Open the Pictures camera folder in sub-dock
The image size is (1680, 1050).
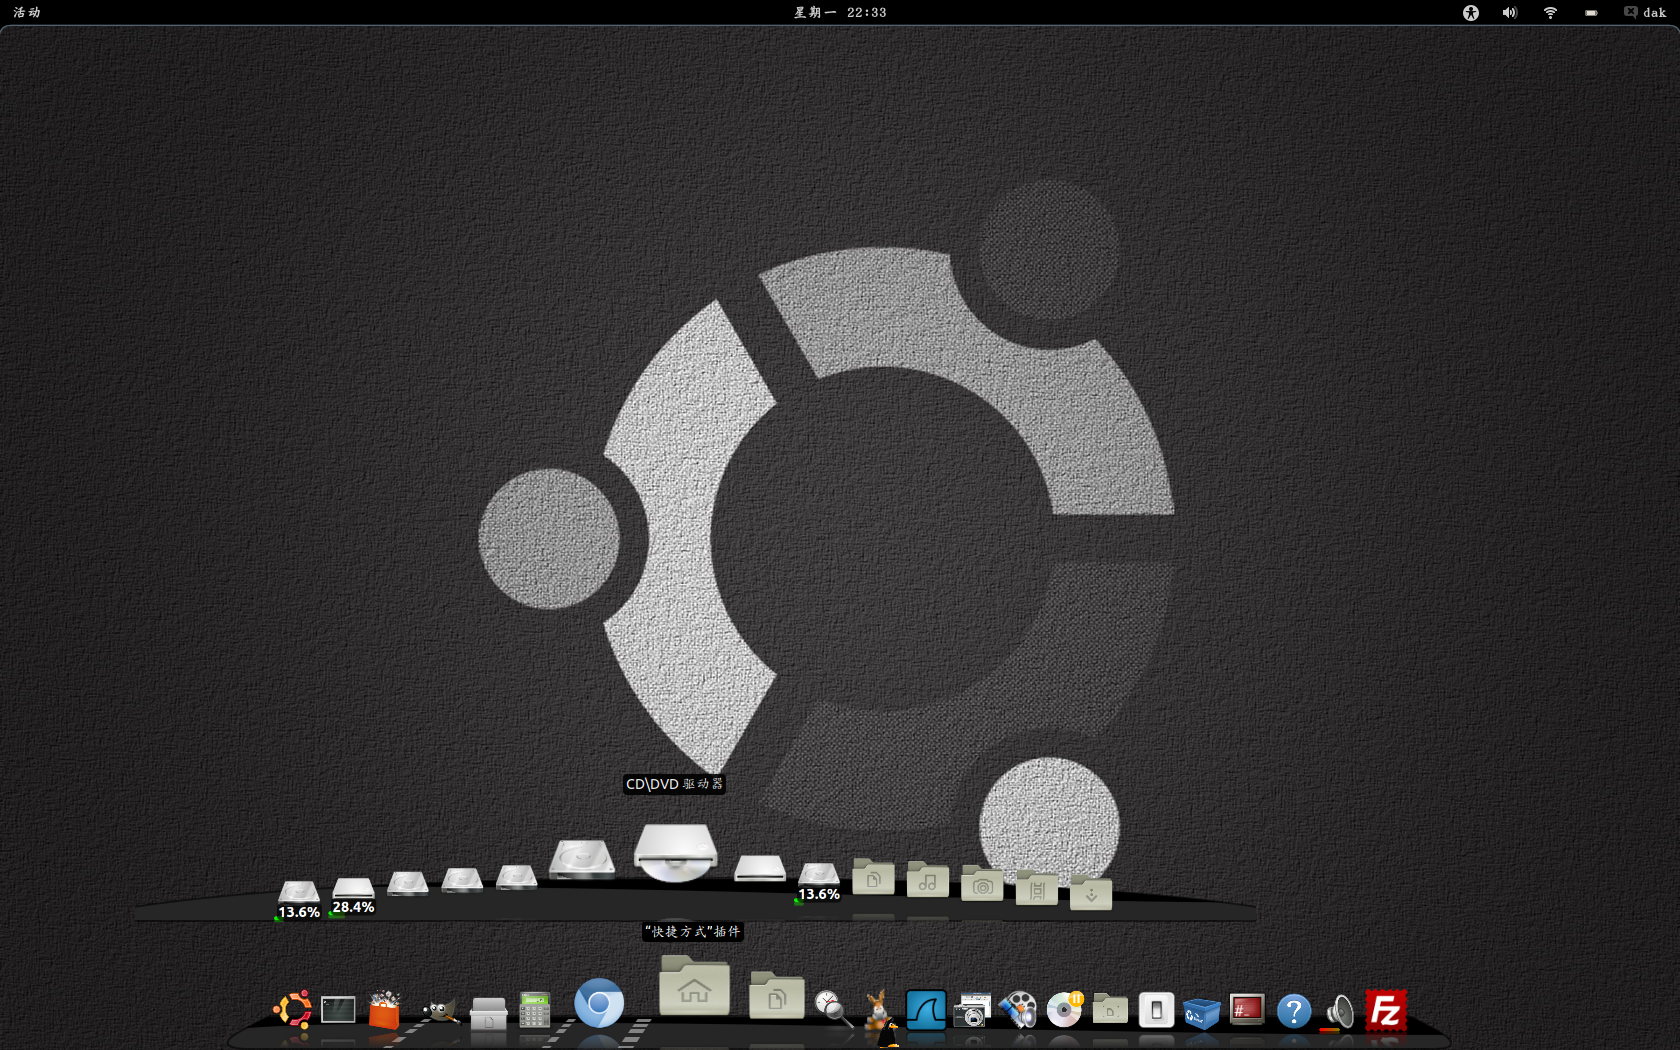(982, 884)
